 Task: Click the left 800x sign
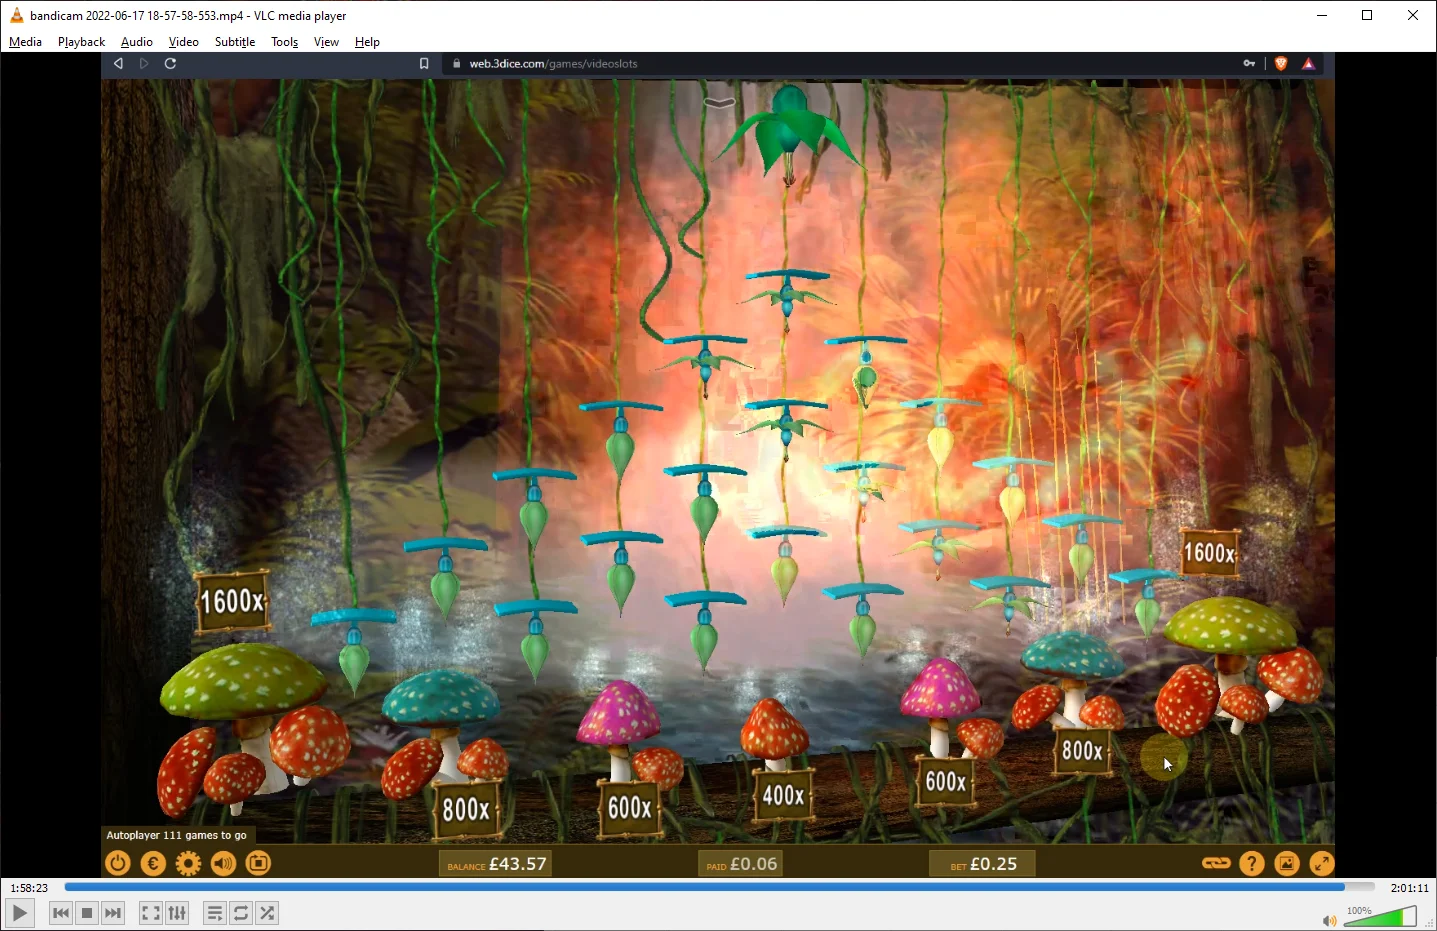[466, 809]
